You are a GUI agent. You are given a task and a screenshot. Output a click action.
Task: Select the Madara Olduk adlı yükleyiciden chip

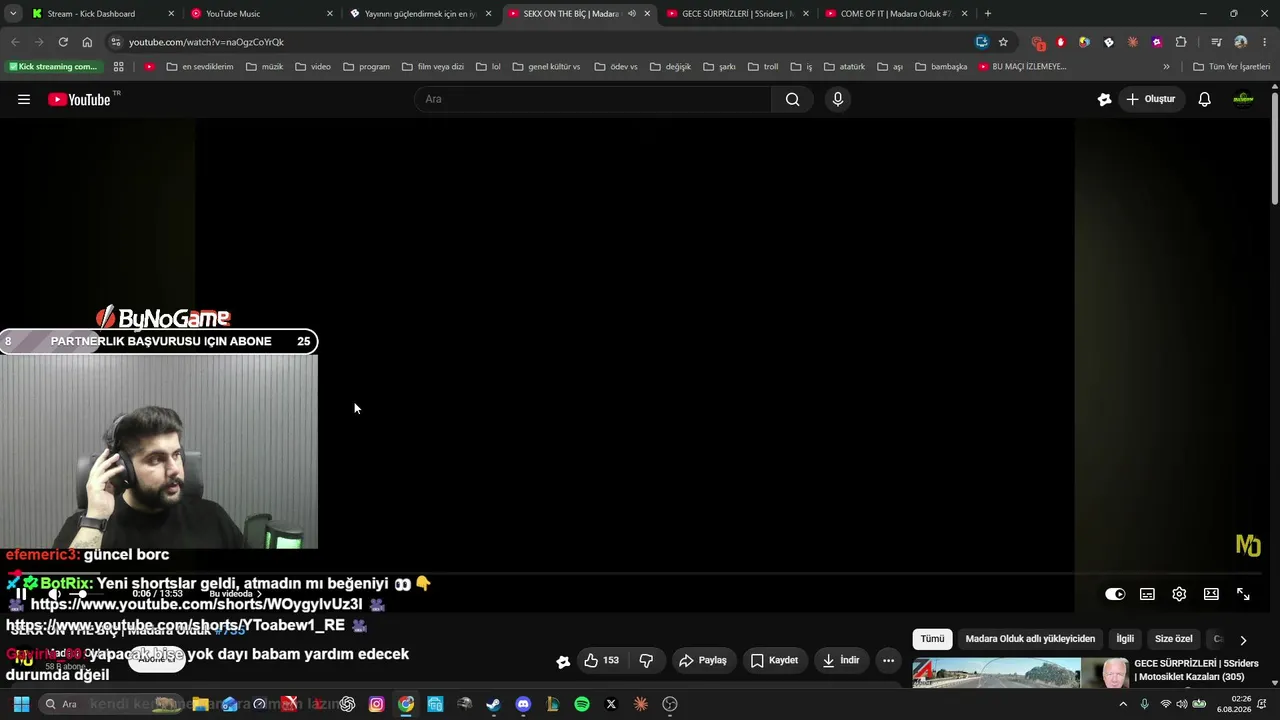point(1030,639)
